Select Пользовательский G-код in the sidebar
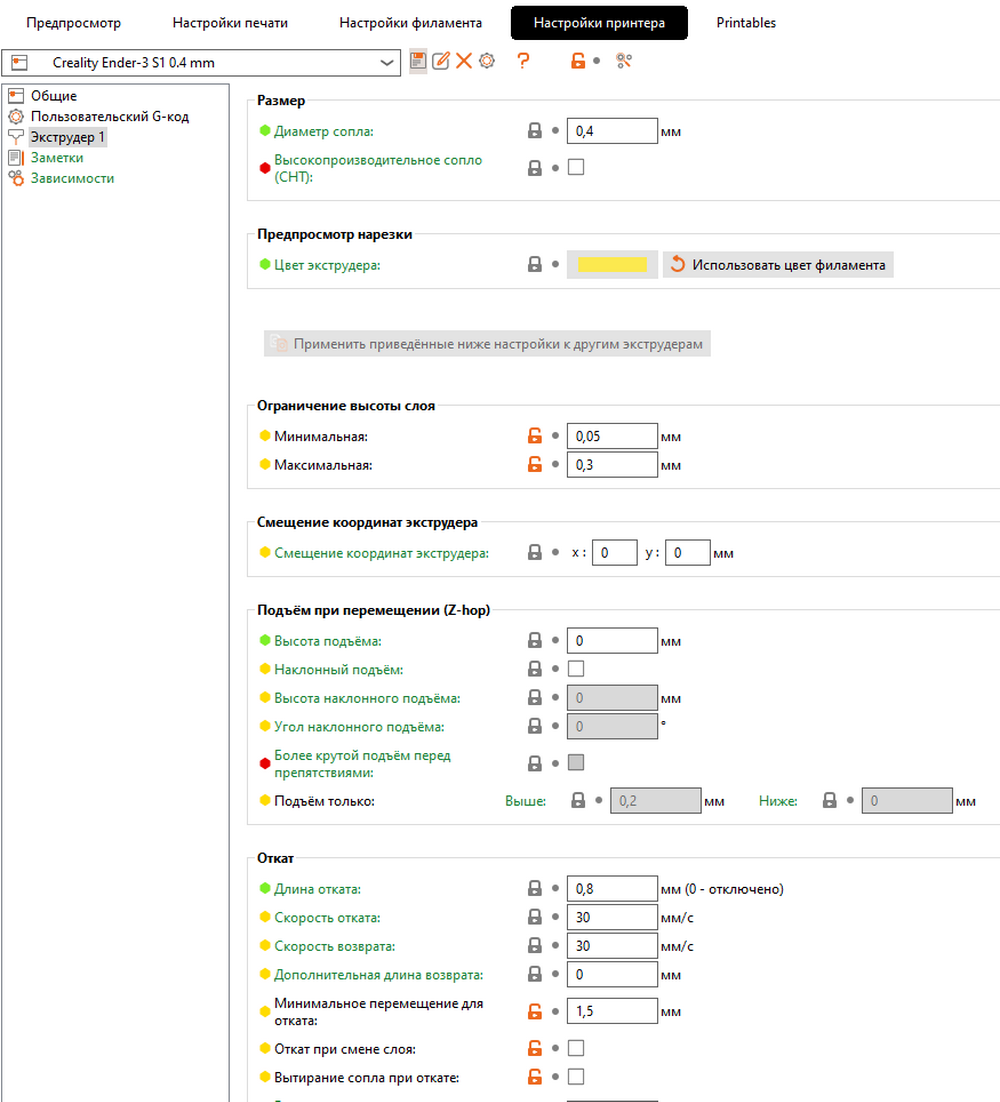1000x1102 pixels. click(109, 116)
